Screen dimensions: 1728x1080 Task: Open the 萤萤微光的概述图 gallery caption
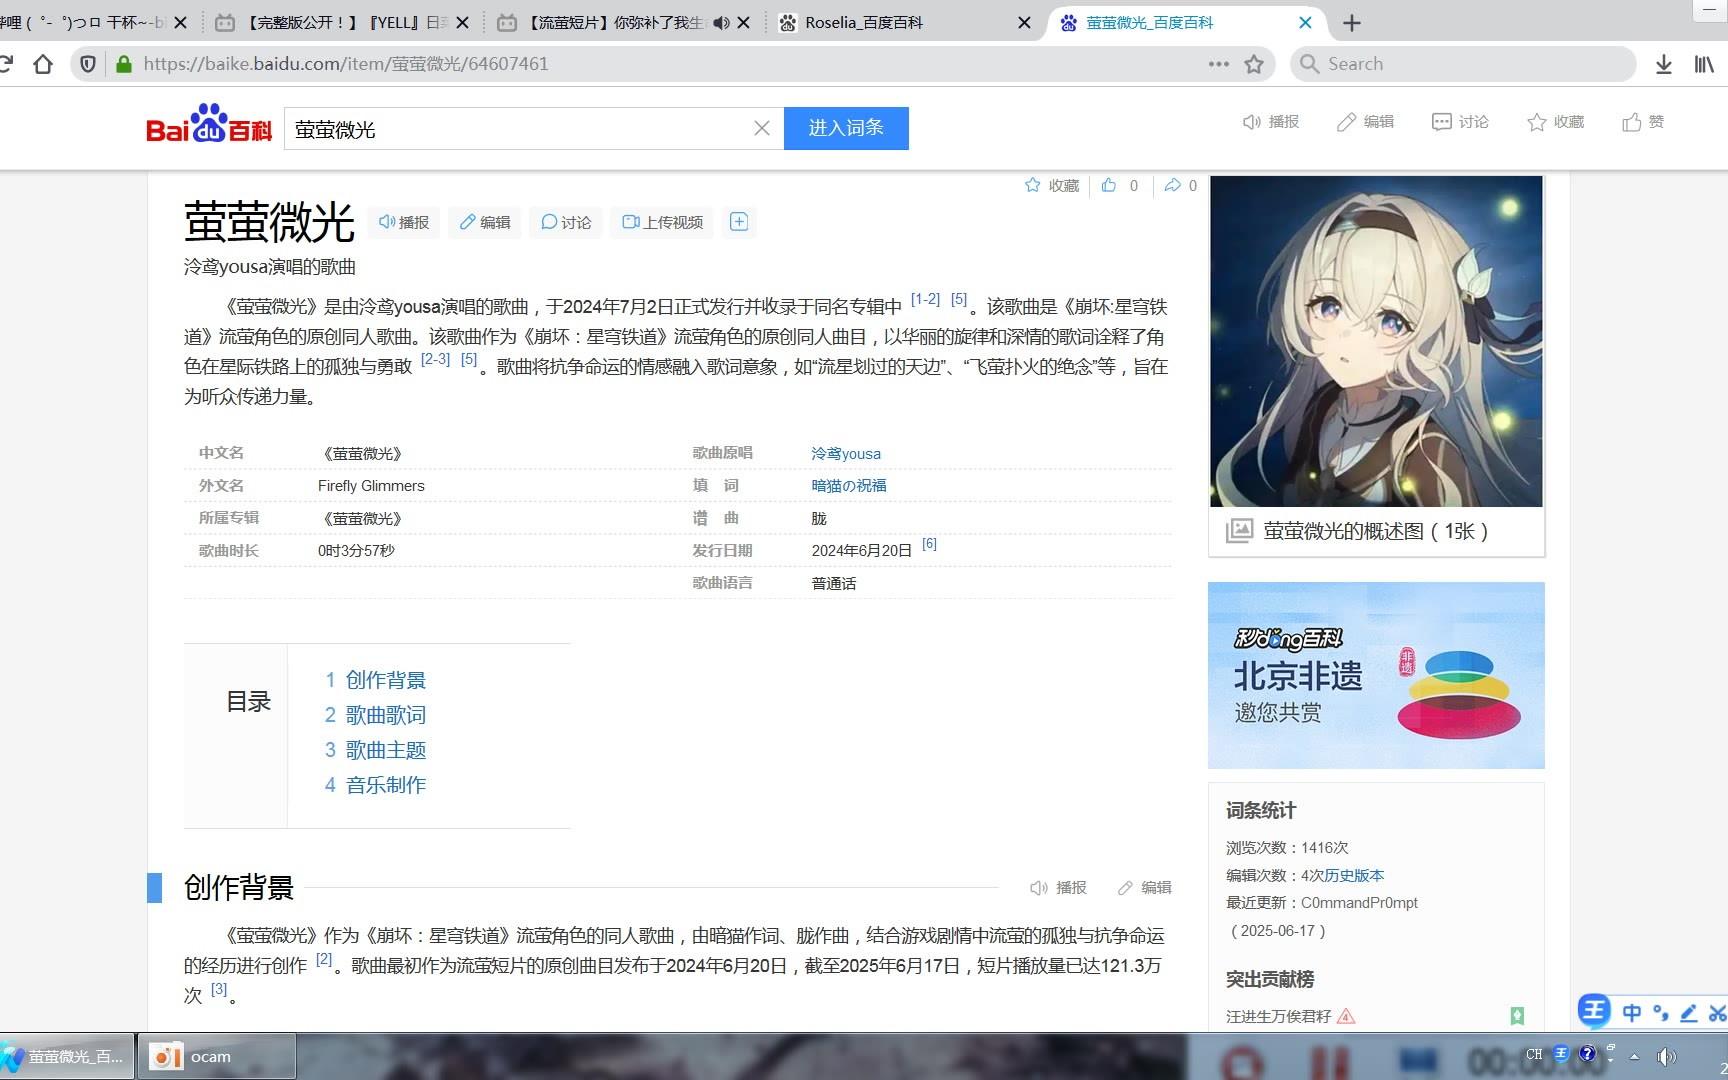(1376, 531)
